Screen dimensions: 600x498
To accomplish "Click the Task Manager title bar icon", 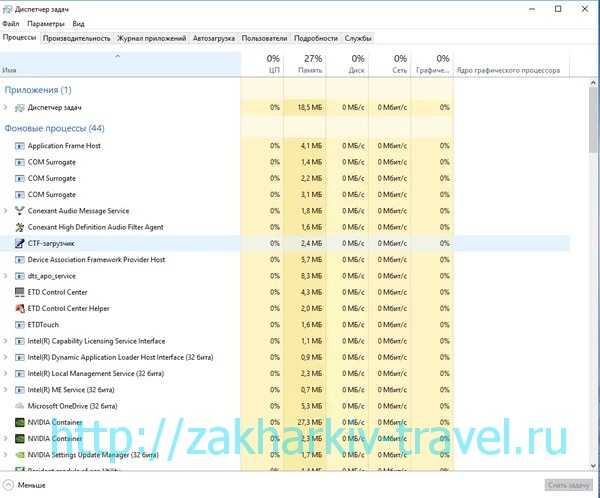I will pos(7,10).
